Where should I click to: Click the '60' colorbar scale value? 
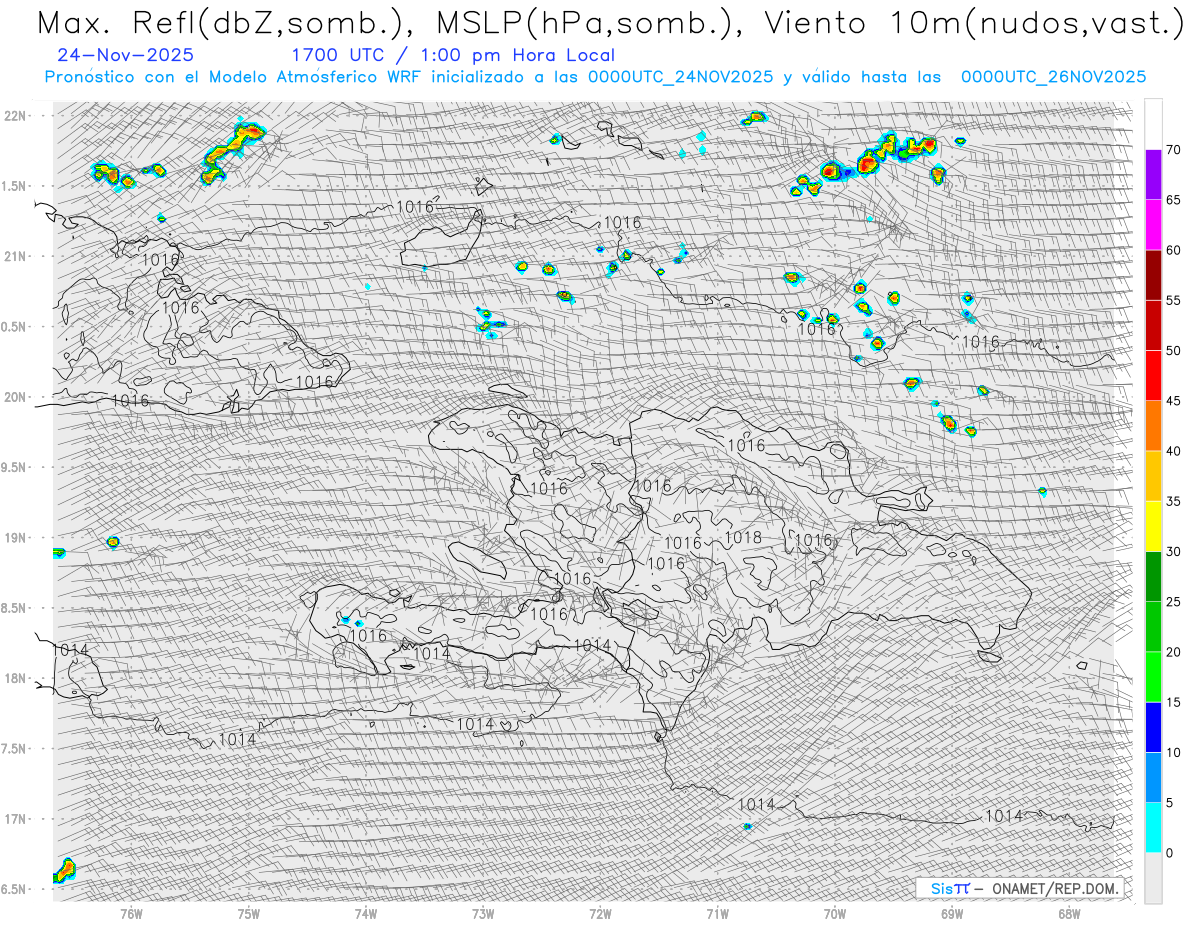pyautogui.click(x=1173, y=250)
